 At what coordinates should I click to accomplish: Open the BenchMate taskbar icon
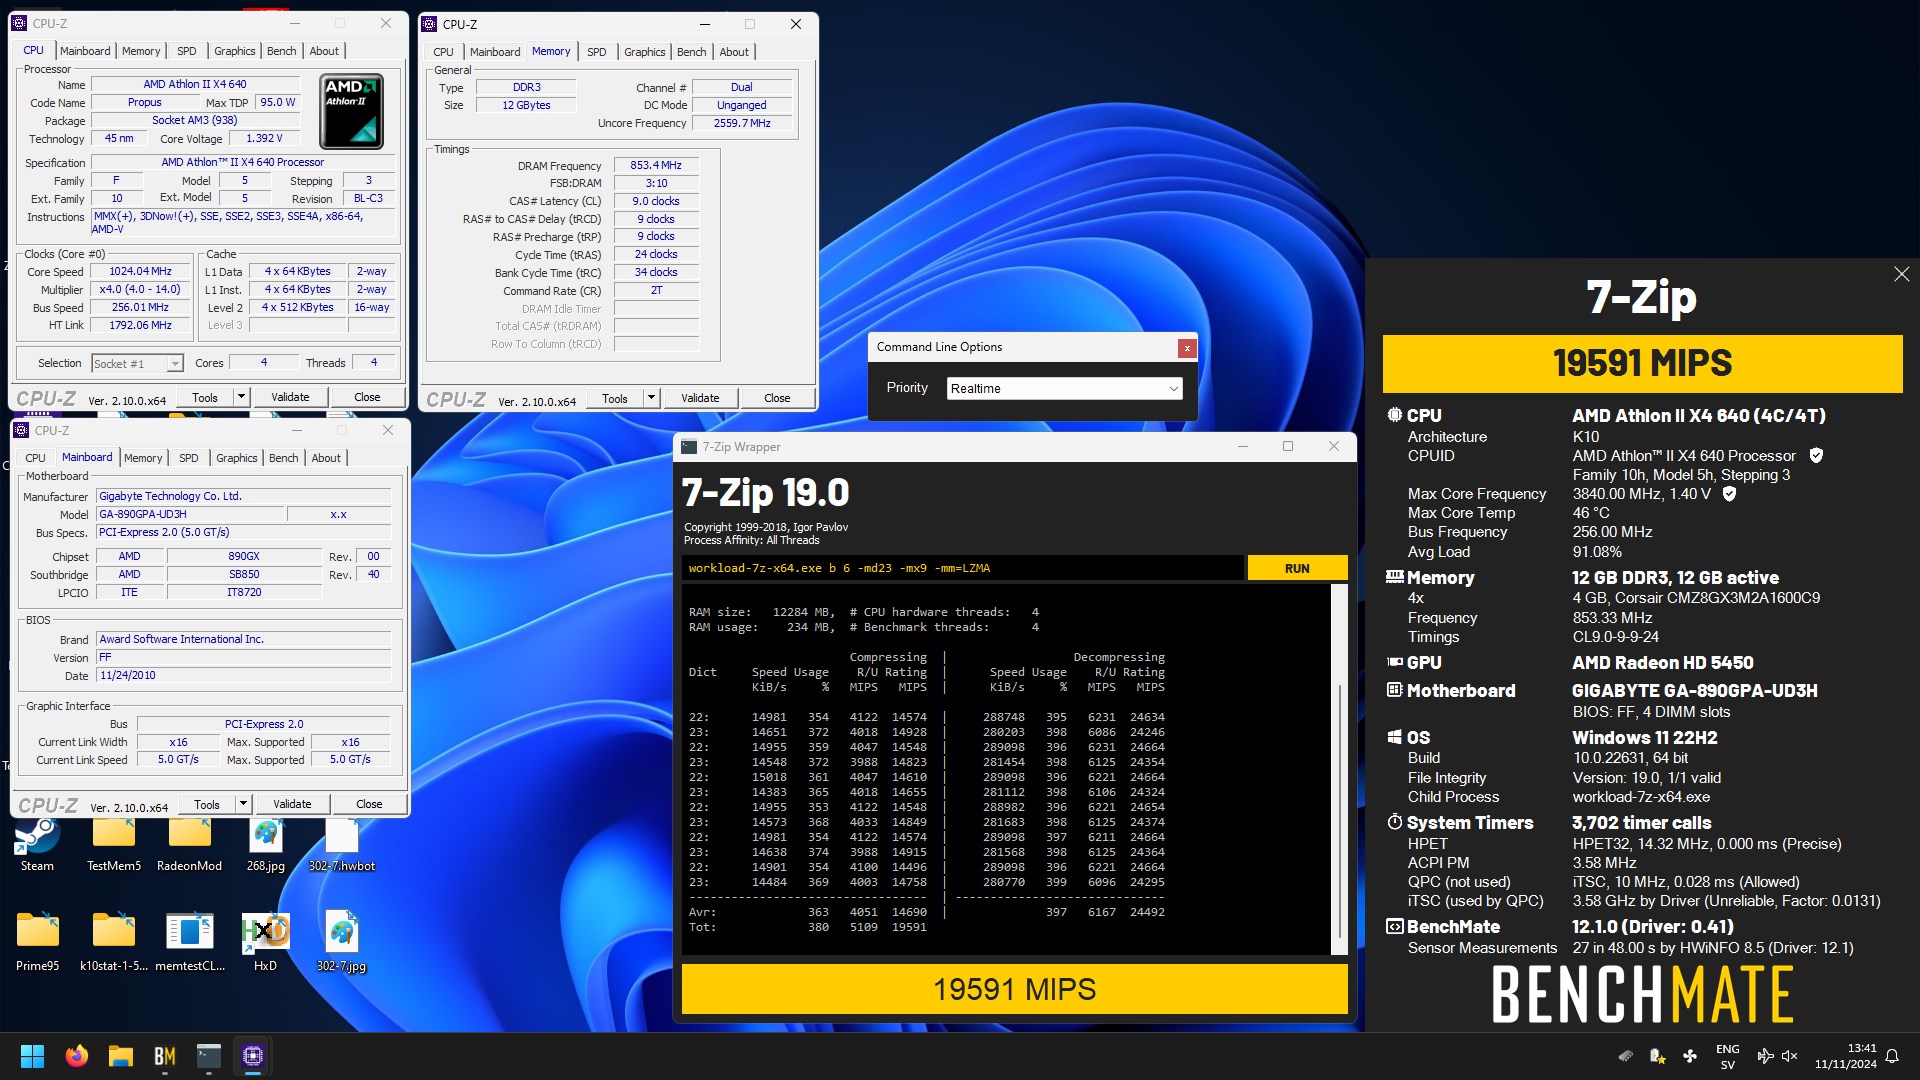coord(165,1056)
